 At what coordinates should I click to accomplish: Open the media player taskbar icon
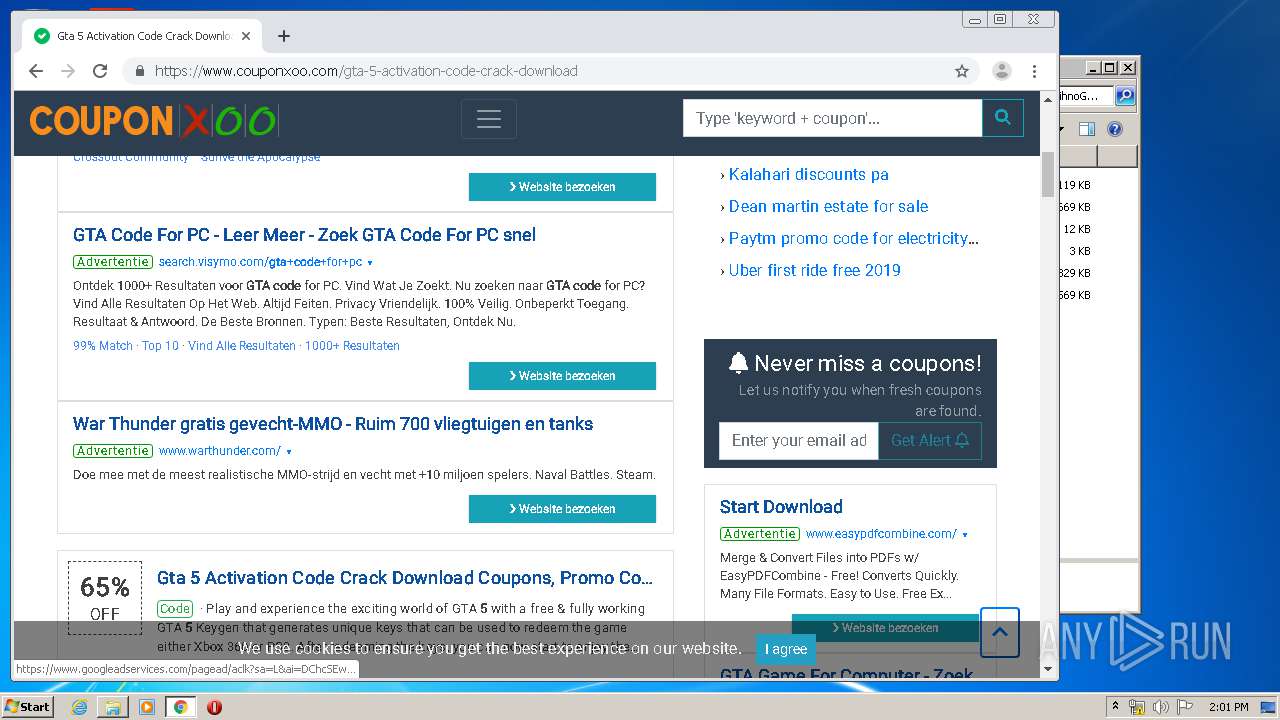click(147, 707)
